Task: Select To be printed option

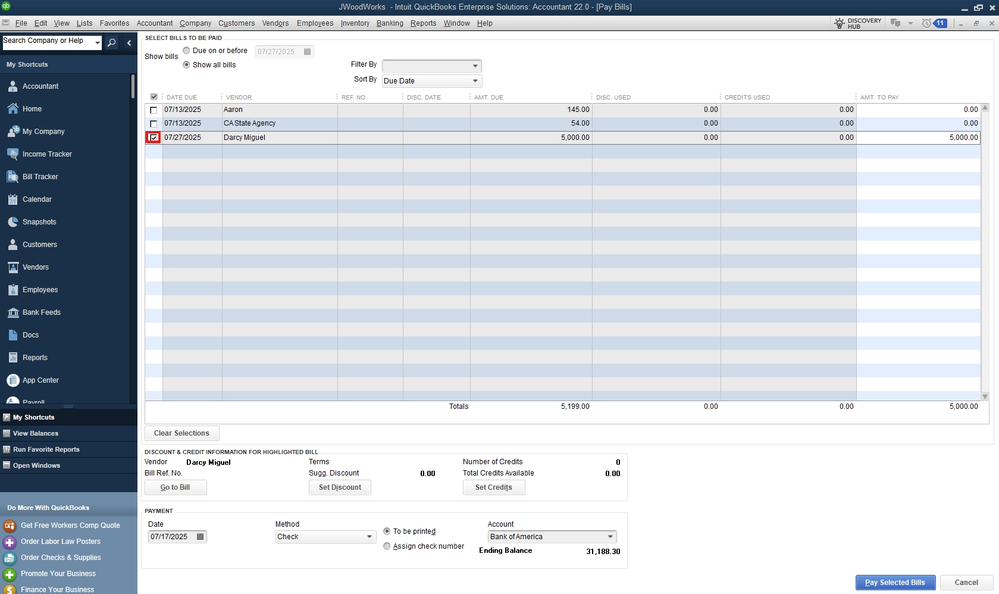Action: tap(387, 531)
